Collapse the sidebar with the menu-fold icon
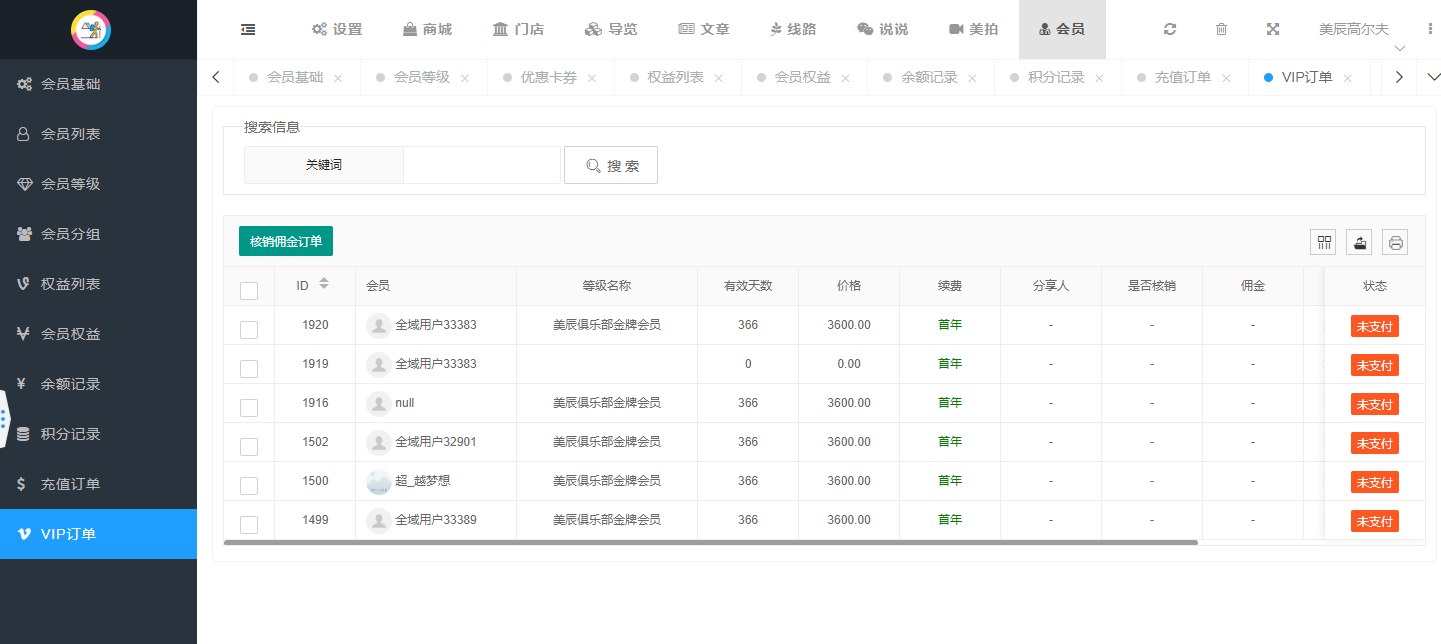Viewport: 1441px width, 644px height. [x=248, y=29]
